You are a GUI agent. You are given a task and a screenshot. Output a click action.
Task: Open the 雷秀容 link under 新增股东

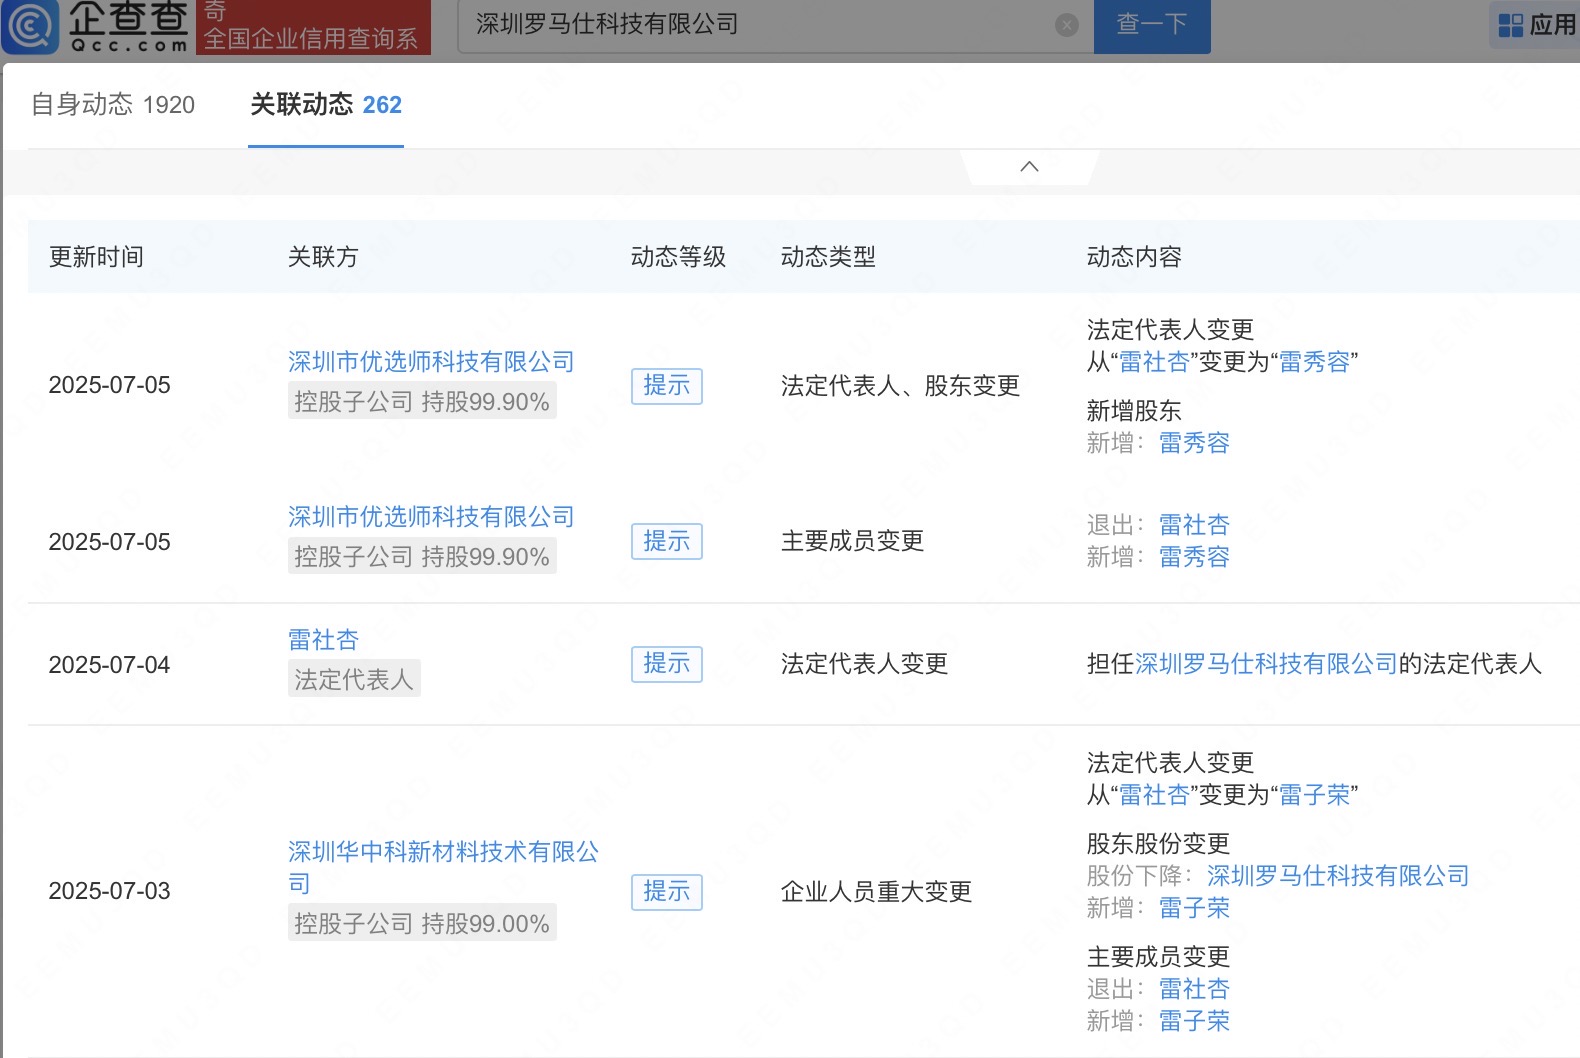[x=1194, y=443]
